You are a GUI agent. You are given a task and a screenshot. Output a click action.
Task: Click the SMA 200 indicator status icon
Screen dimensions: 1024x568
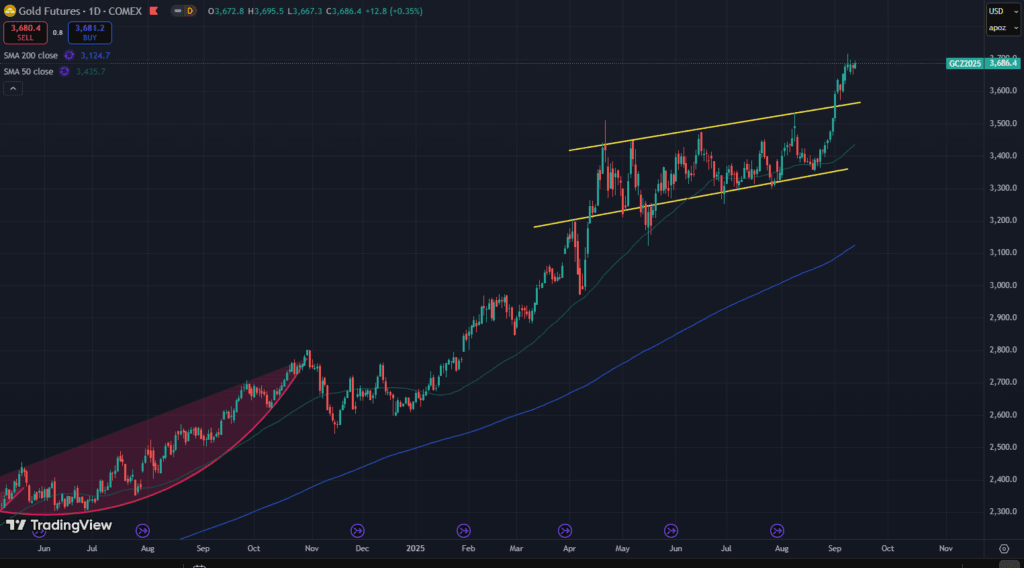(x=69, y=56)
